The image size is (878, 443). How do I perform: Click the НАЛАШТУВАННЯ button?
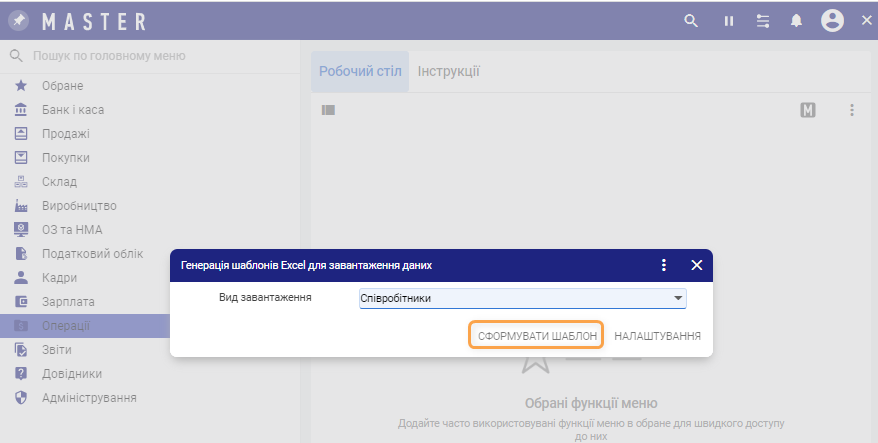(x=657, y=336)
